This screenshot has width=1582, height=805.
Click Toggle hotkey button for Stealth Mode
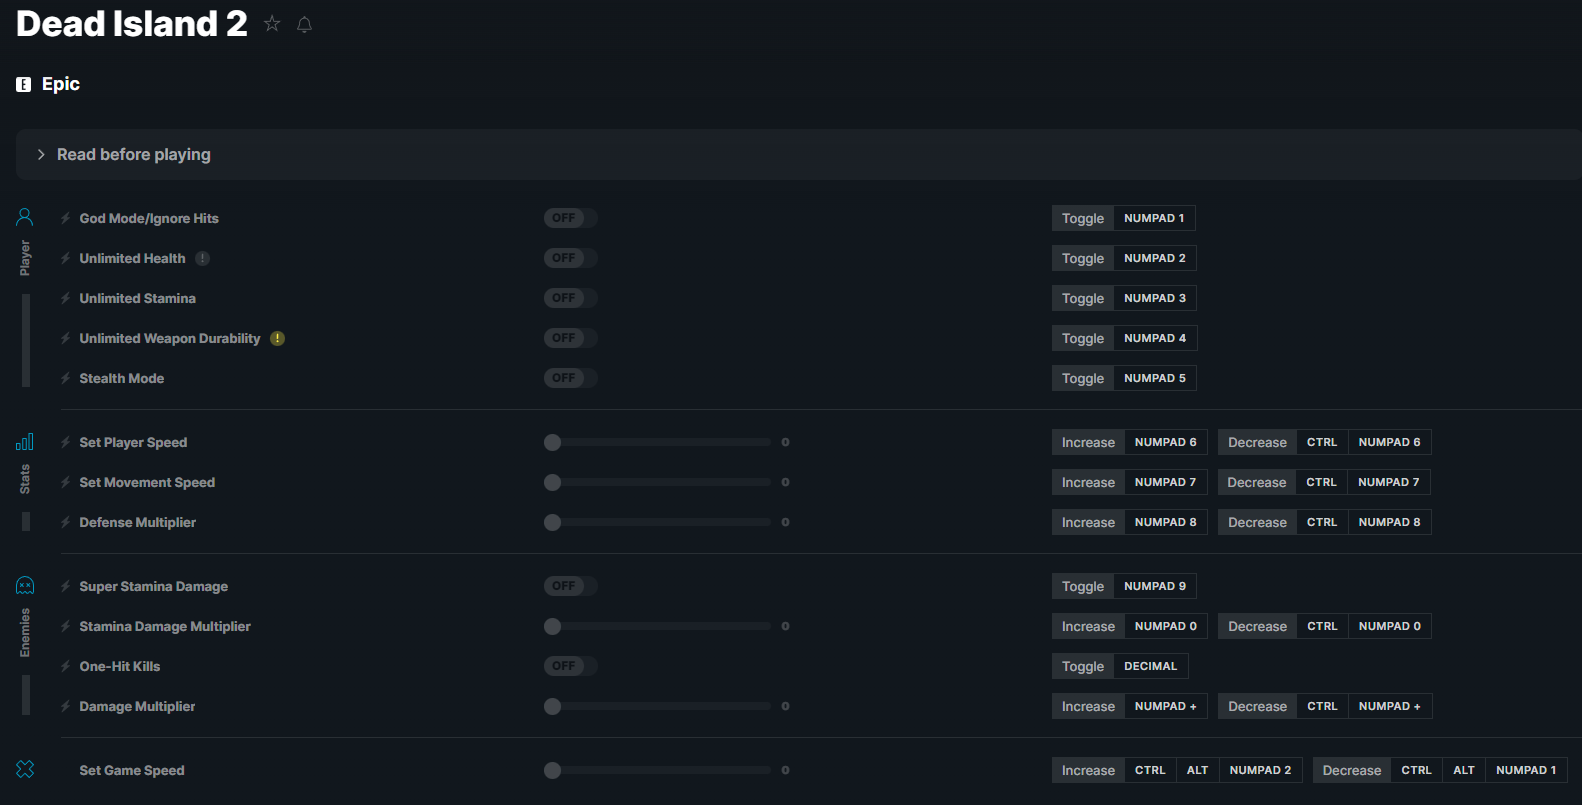coord(1083,378)
